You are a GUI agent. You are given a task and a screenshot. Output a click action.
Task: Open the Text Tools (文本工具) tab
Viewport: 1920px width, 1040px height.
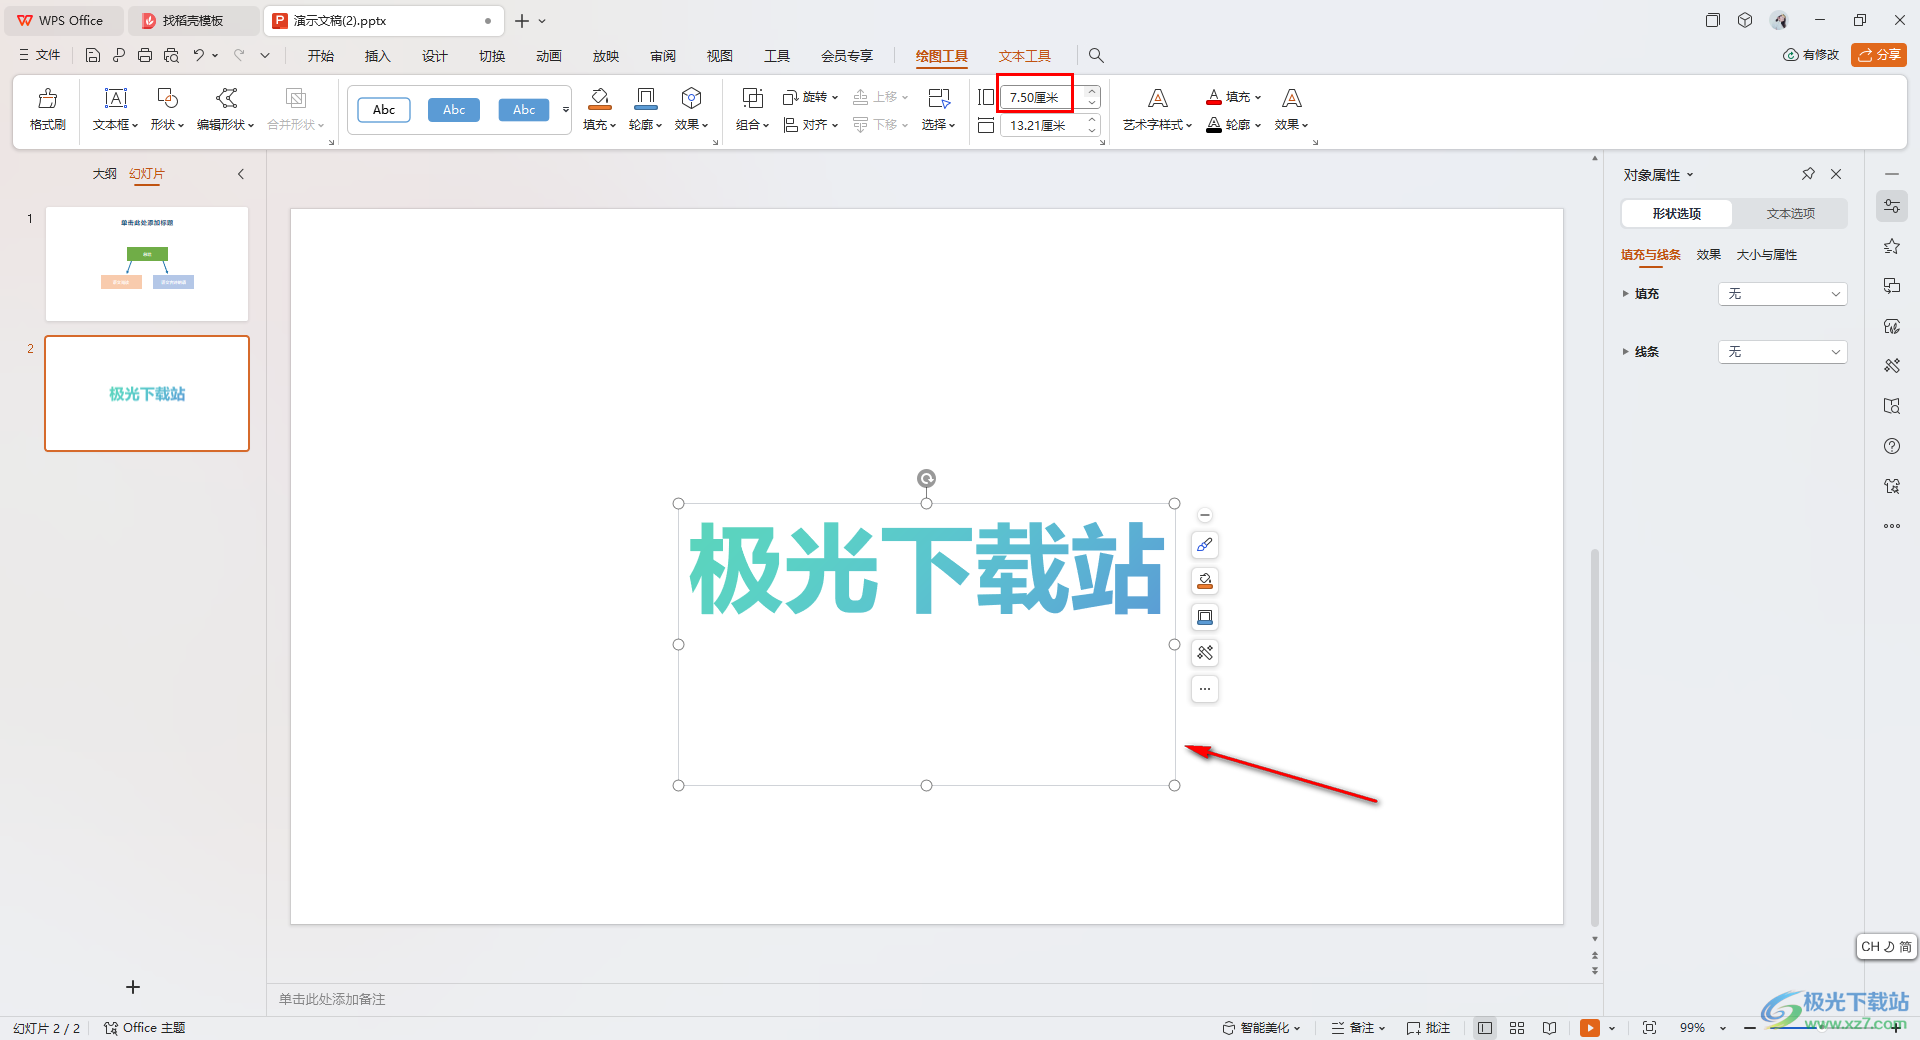pyautogui.click(x=1024, y=56)
